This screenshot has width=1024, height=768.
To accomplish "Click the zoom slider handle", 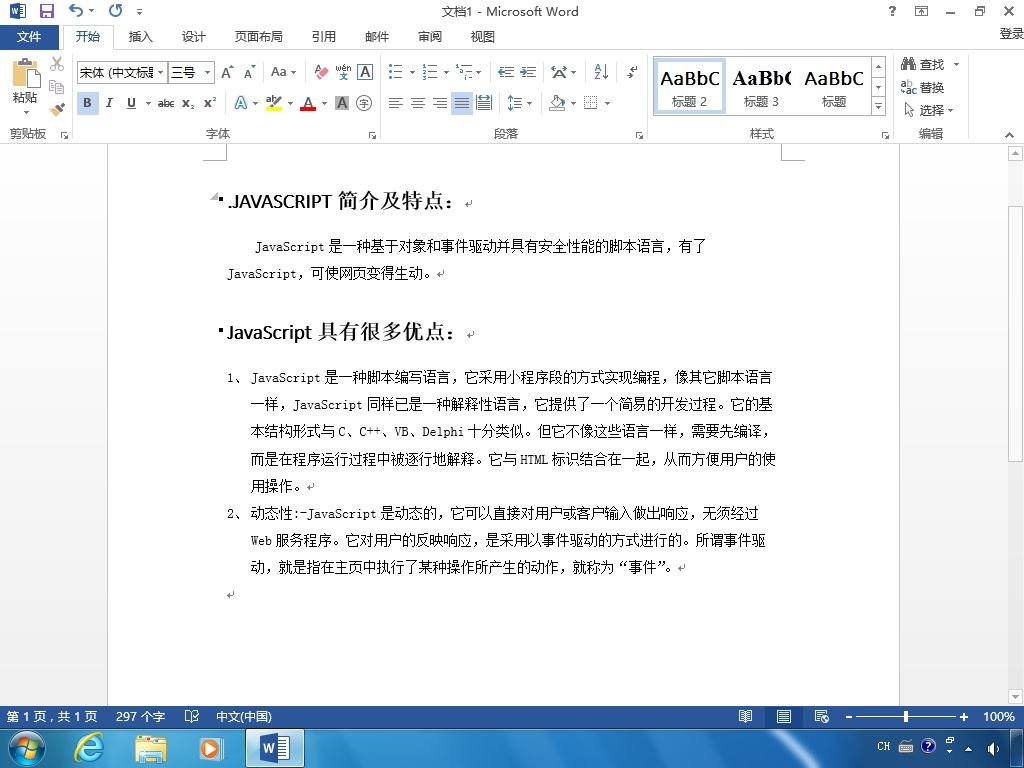I will (x=906, y=716).
